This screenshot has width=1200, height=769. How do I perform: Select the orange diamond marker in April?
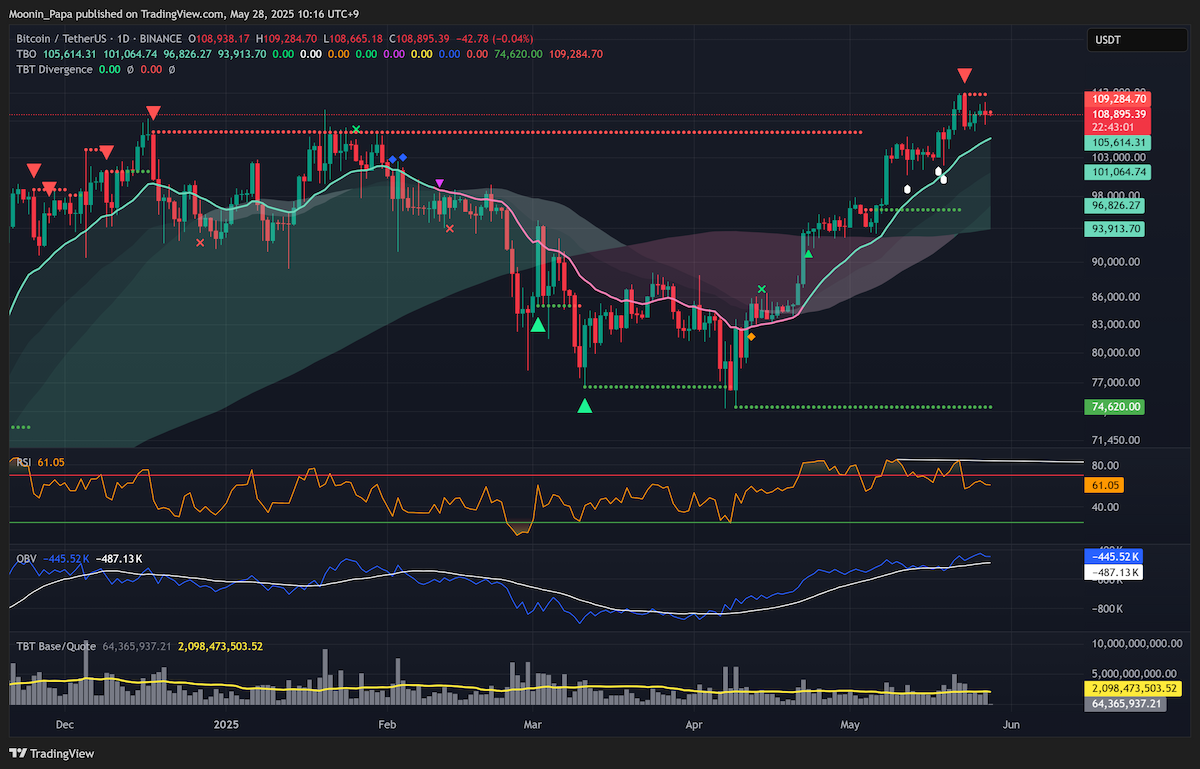point(752,337)
